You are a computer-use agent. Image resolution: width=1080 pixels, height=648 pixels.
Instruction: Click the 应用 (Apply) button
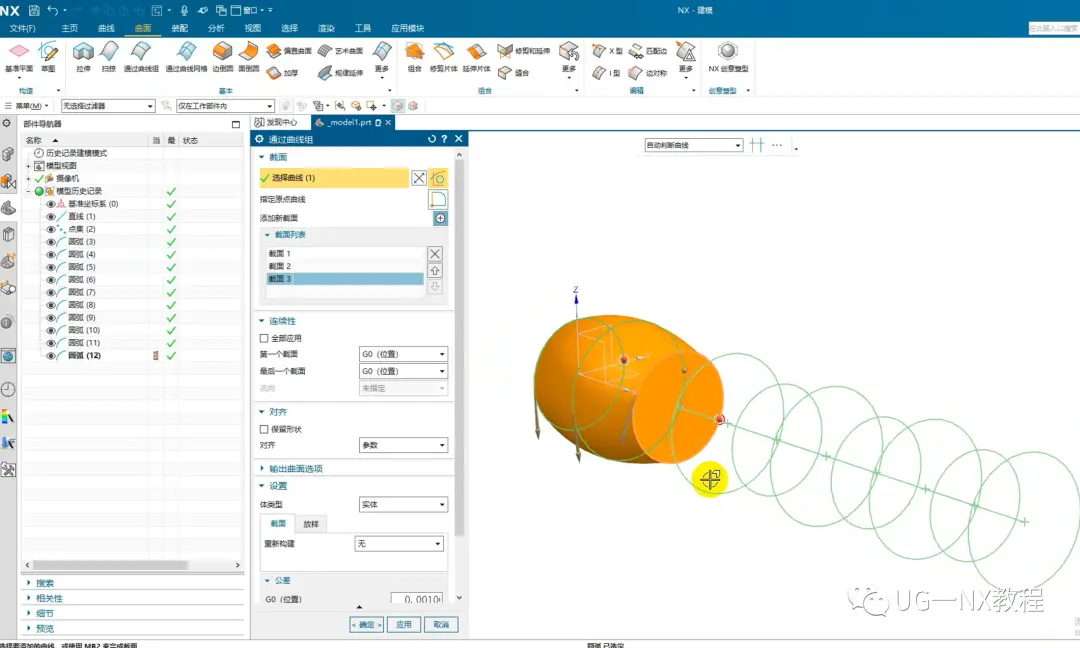404,625
